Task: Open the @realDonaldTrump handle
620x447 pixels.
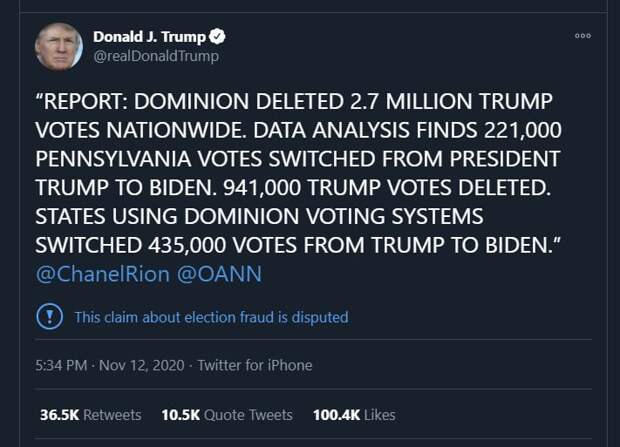Action: click(x=156, y=56)
